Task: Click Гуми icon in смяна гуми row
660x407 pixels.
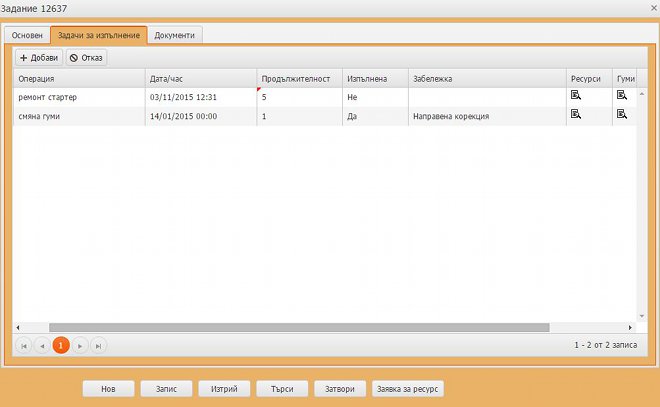Action: pos(622,115)
